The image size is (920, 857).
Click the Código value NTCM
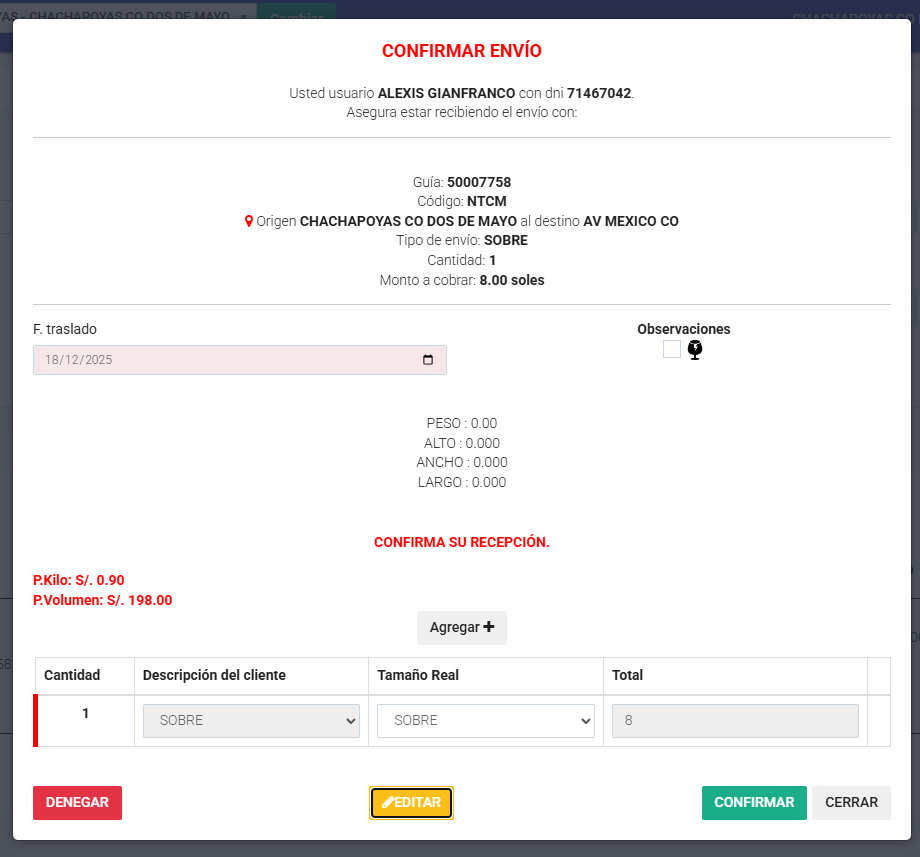pos(487,201)
